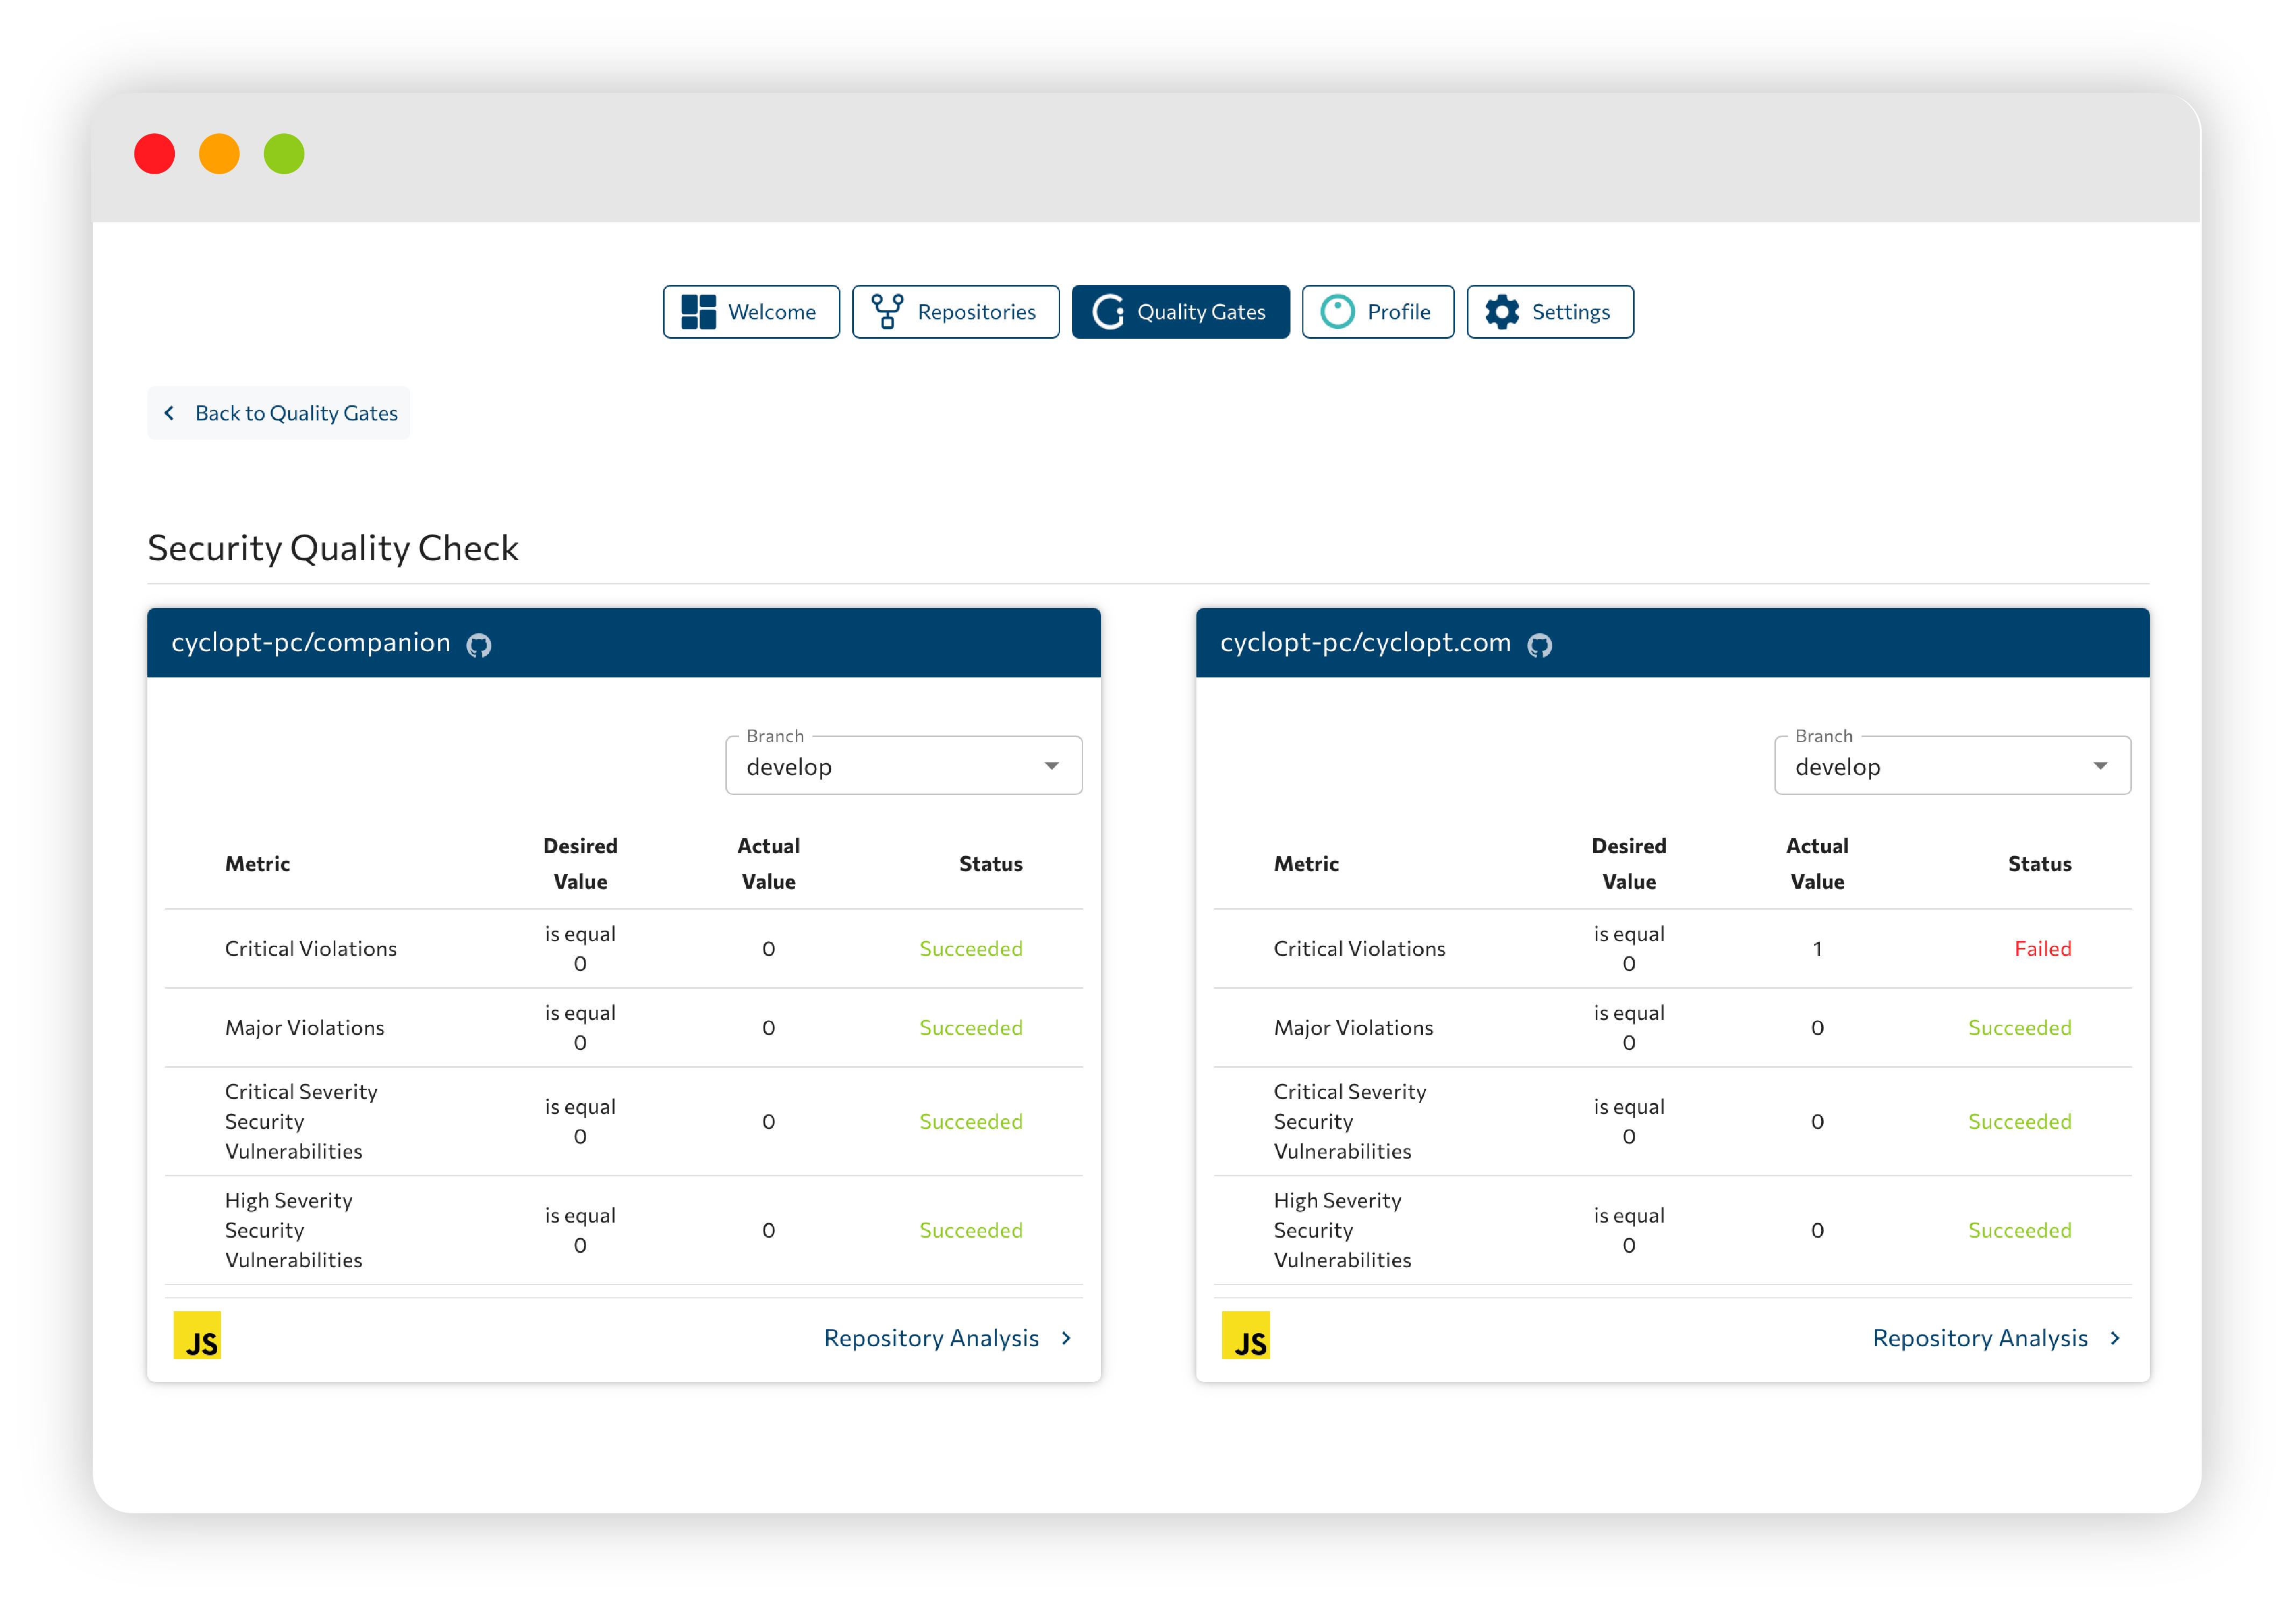Click Status column header in companion table
2296x1607 pixels.
pos(991,864)
